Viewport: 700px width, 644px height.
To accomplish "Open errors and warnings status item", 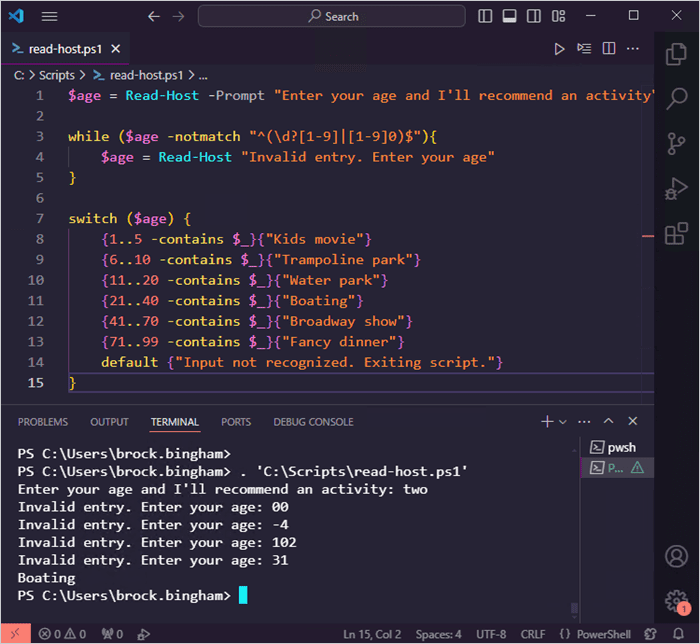I will [x=62, y=634].
